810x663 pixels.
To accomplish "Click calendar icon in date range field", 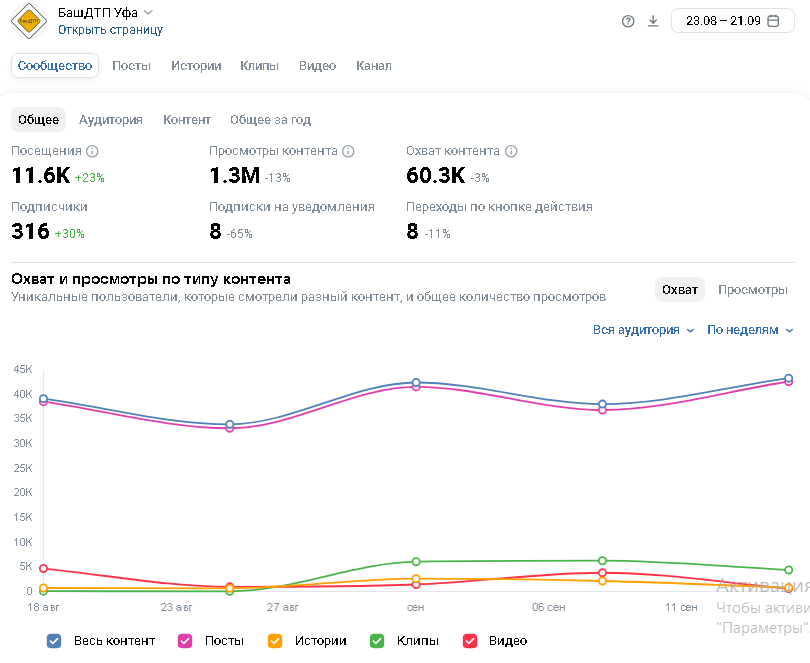I will coord(773,21).
